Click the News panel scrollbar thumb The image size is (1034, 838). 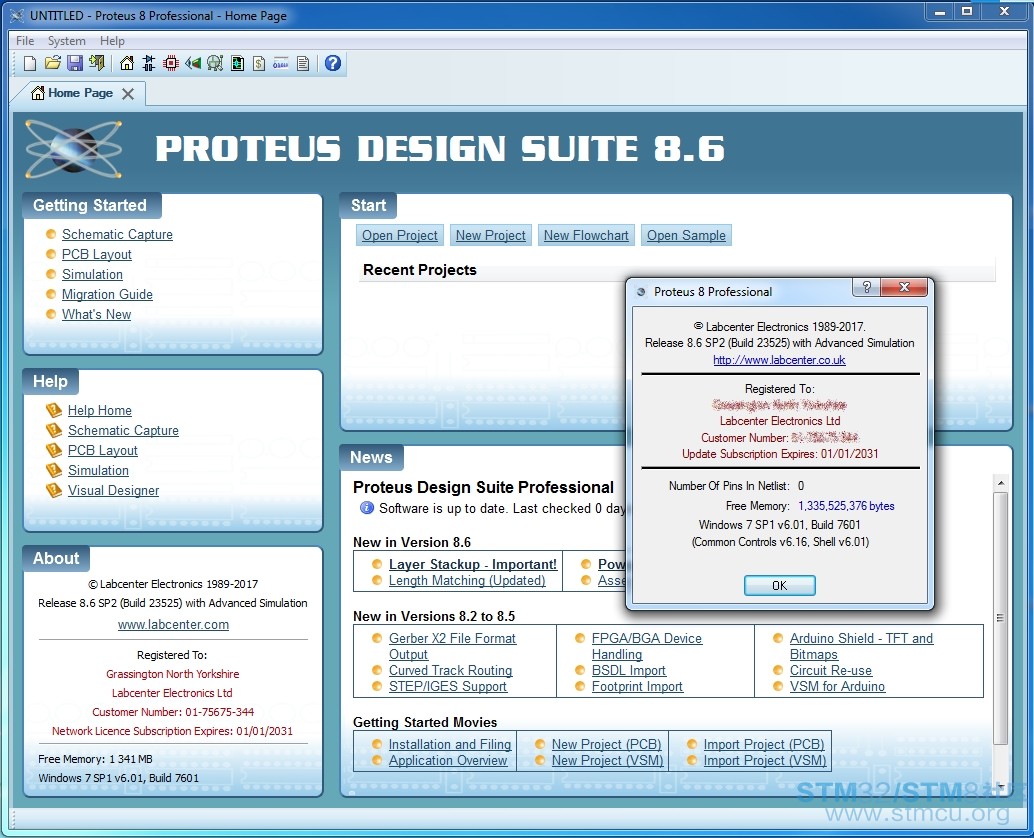(1000, 617)
